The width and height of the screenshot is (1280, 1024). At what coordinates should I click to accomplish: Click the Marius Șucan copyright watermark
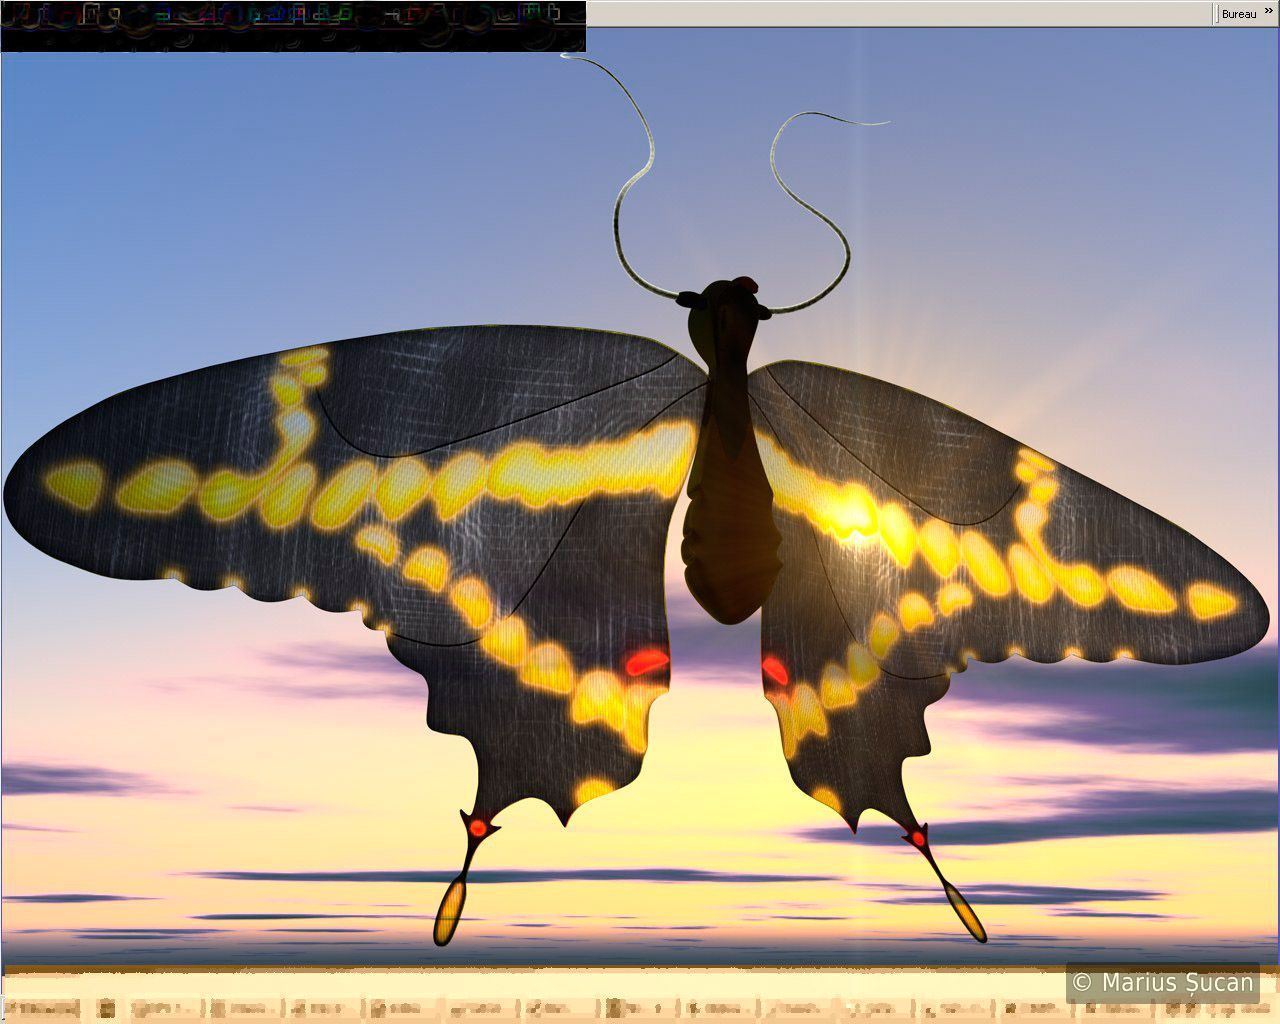click(1162, 982)
